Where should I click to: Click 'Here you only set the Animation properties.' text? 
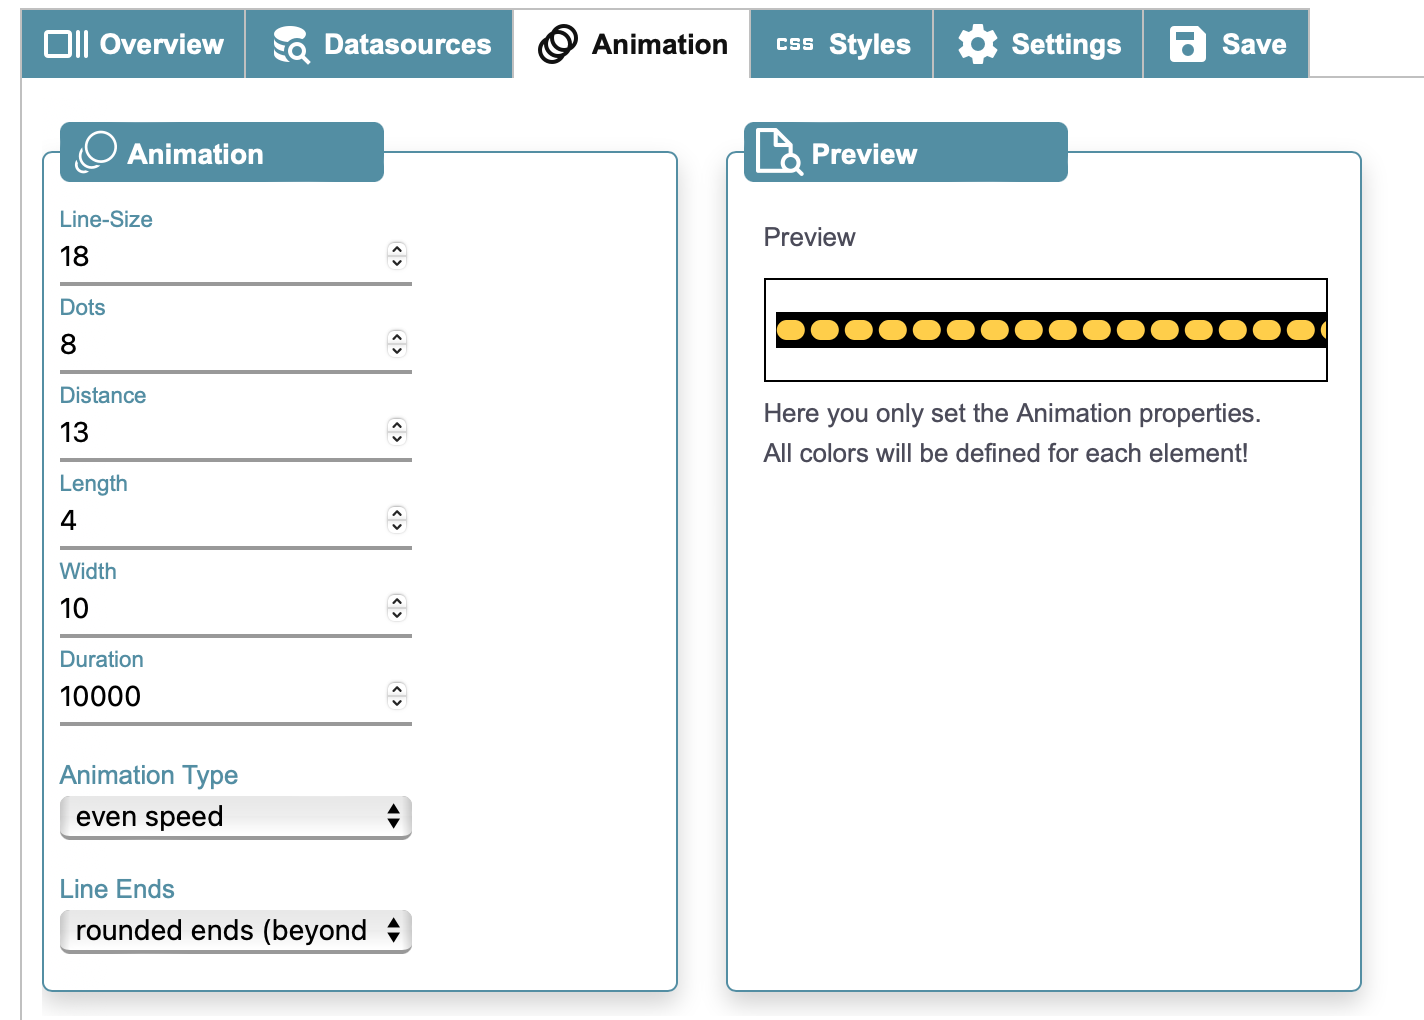(1012, 413)
